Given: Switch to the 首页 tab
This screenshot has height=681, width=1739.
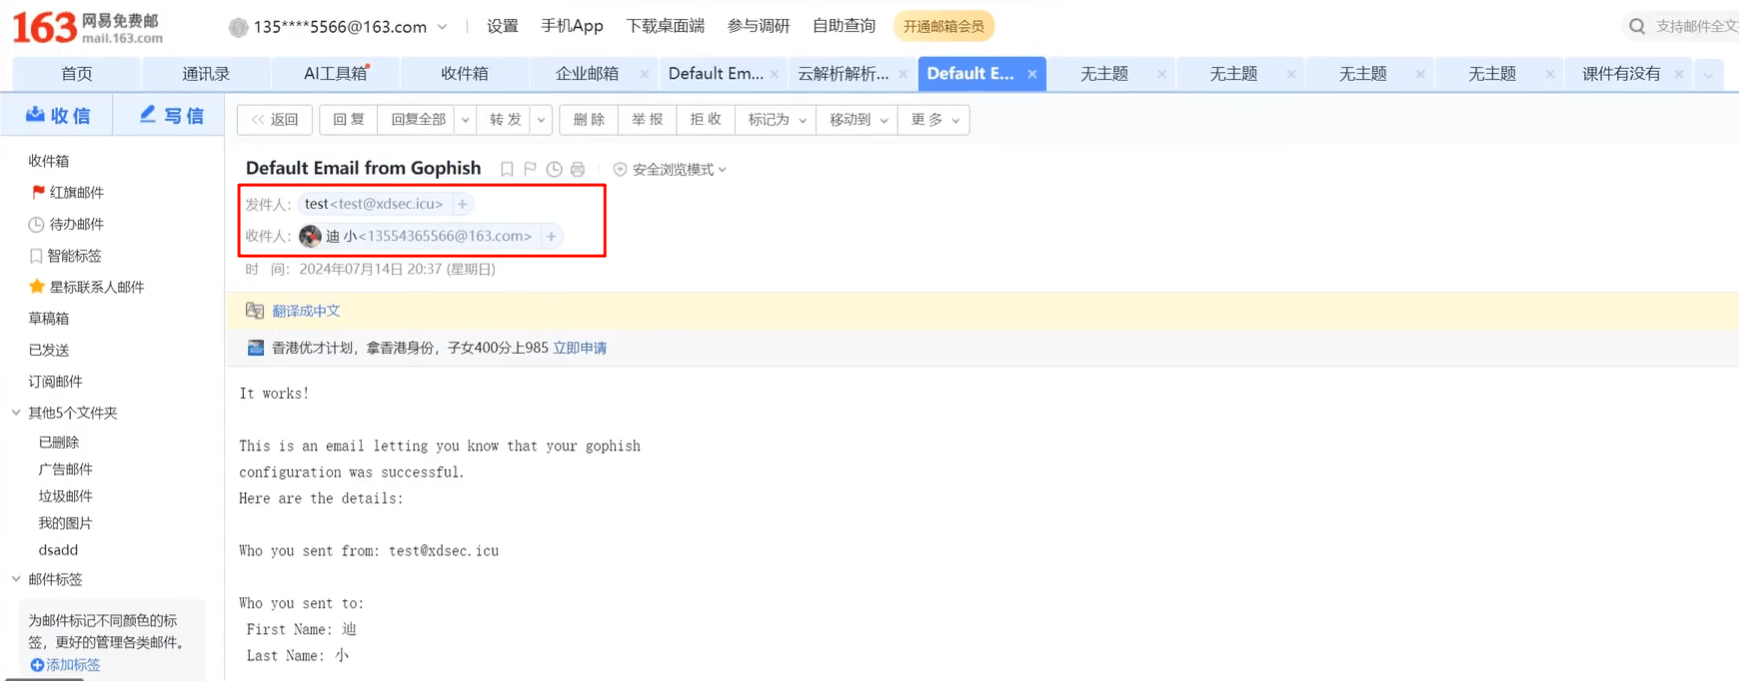Looking at the screenshot, I should [77, 74].
